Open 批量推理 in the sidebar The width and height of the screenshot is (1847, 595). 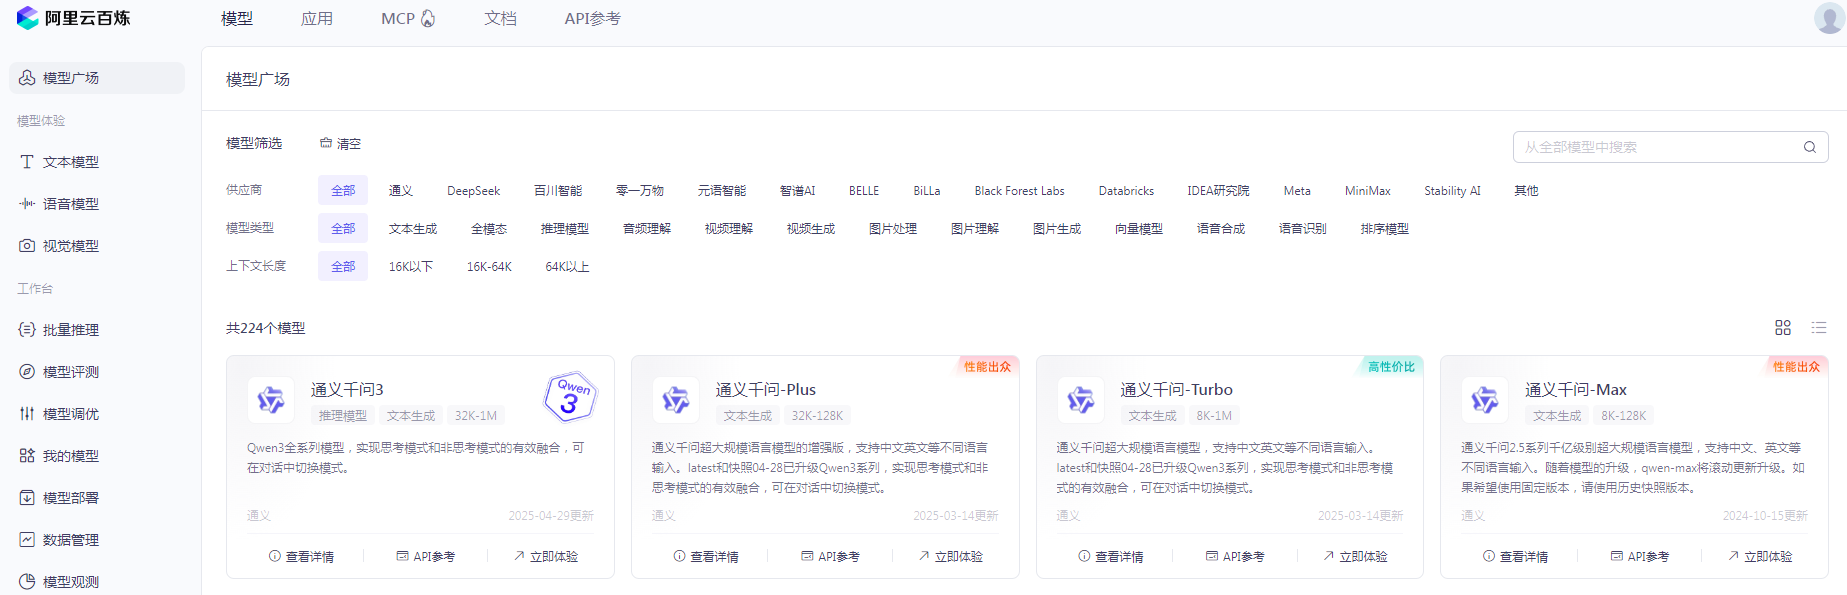pyautogui.click(x=70, y=330)
